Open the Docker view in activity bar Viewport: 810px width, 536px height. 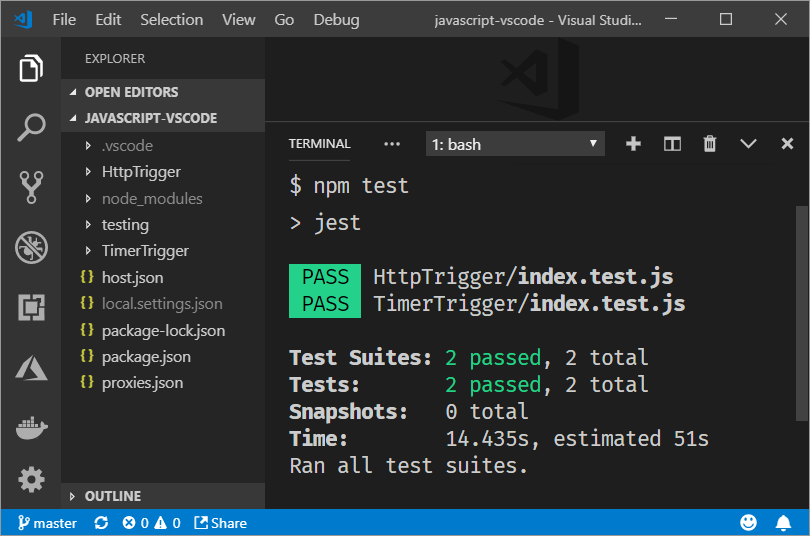pyautogui.click(x=31, y=427)
